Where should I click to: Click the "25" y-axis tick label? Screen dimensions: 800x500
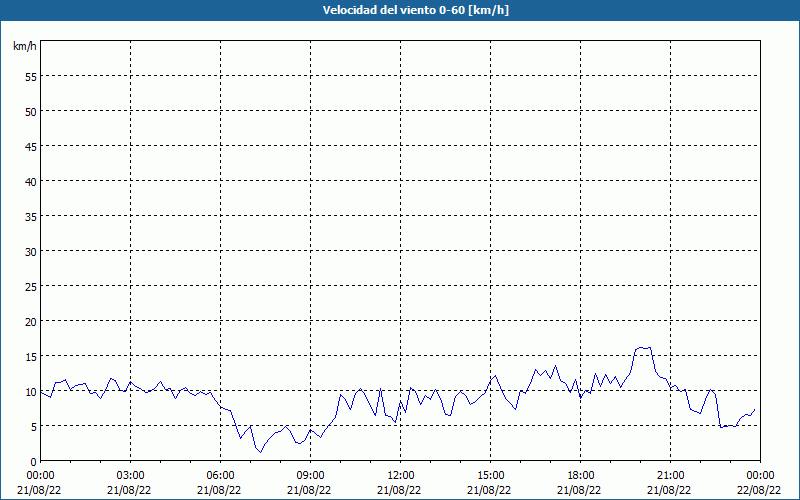[x=31, y=287]
